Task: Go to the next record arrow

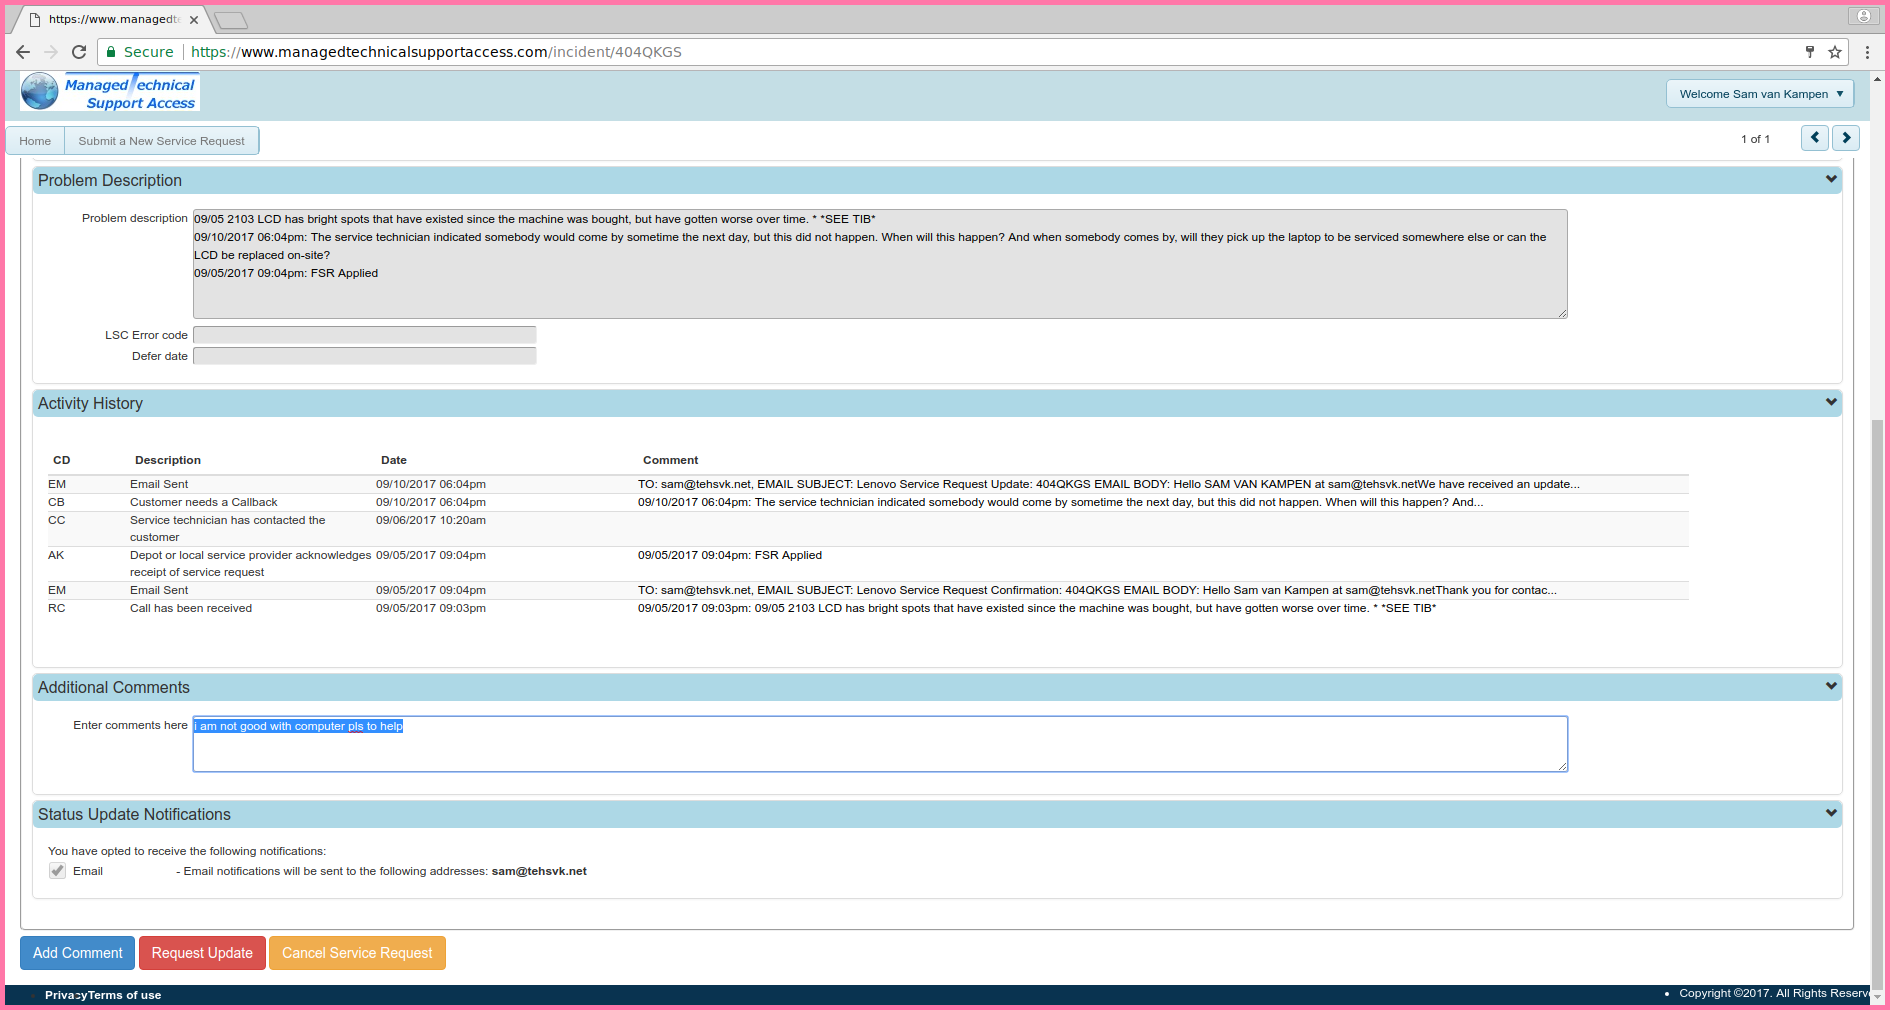Action: (1846, 138)
